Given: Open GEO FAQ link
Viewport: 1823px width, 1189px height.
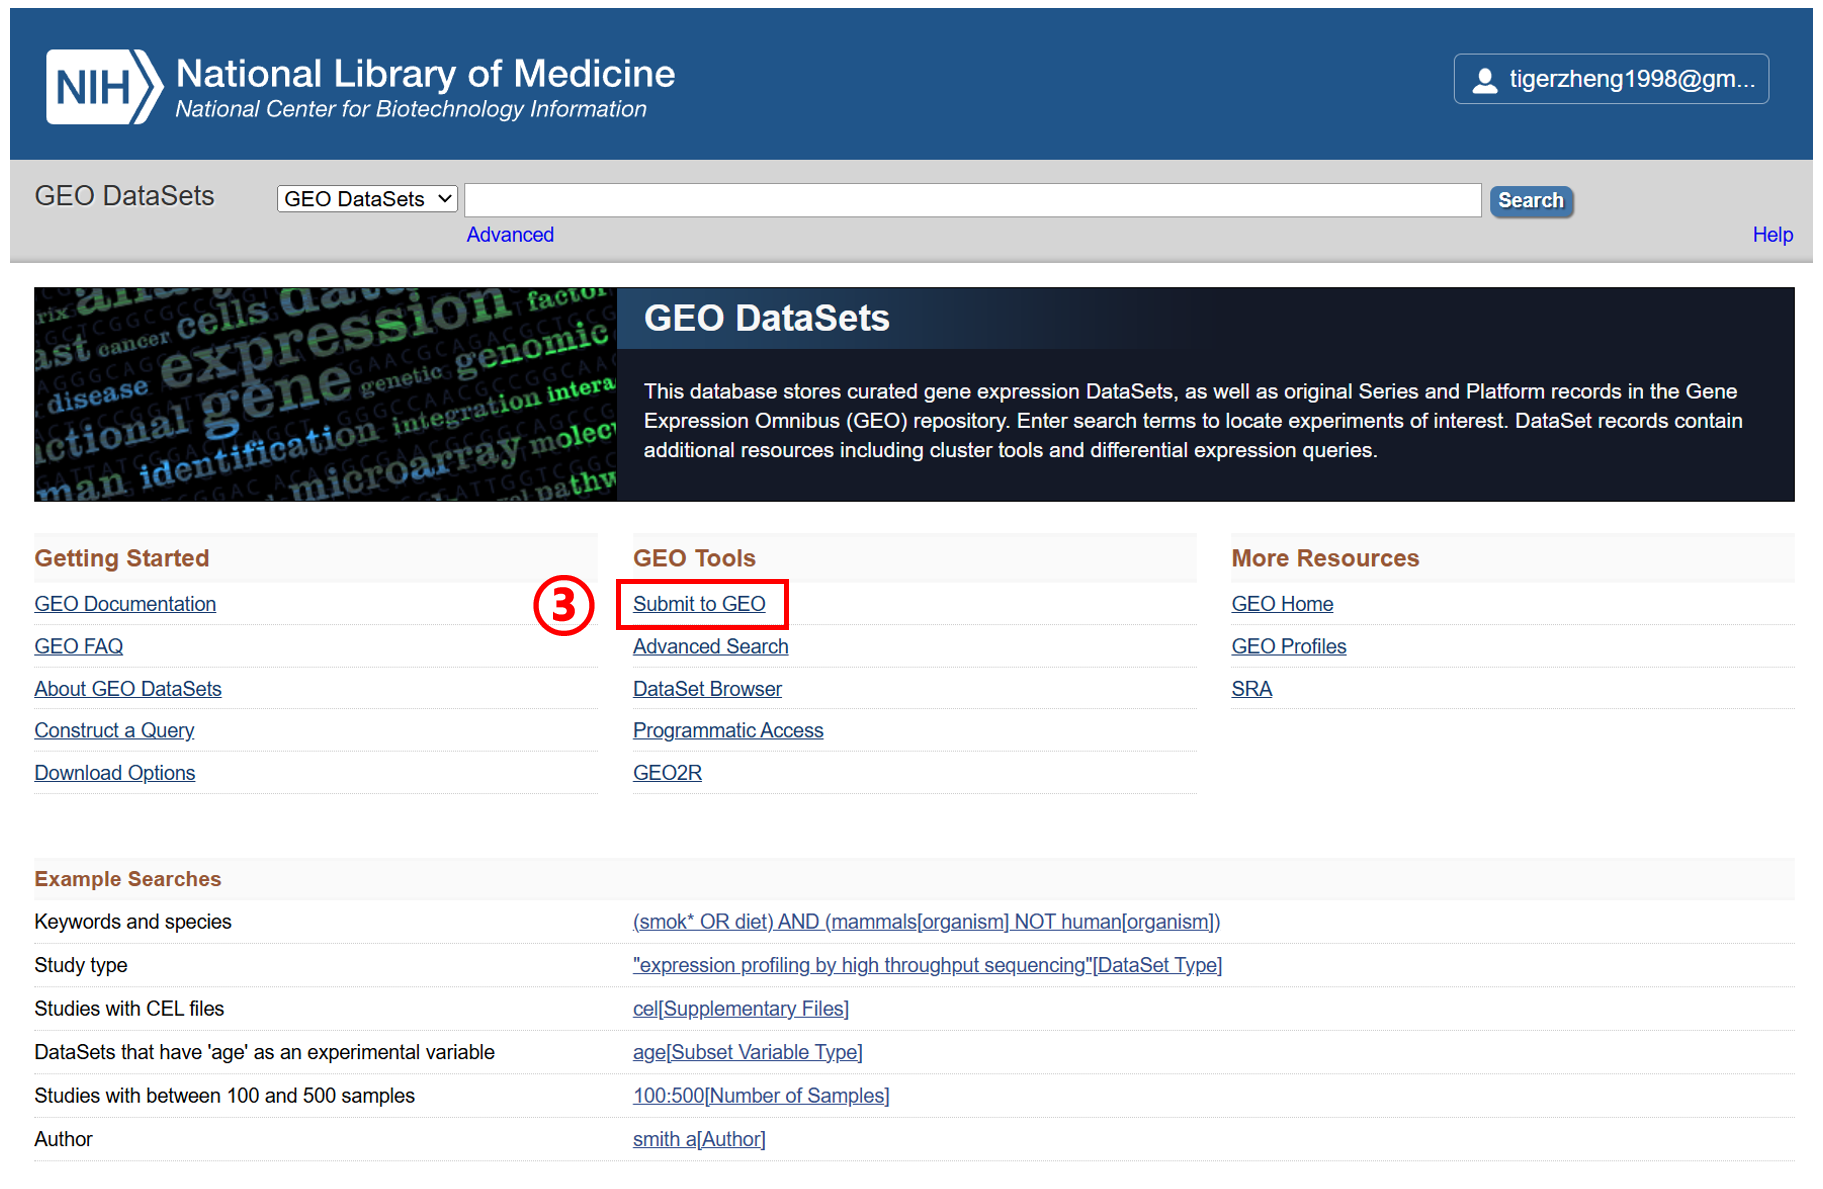Looking at the screenshot, I should tap(79, 646).
